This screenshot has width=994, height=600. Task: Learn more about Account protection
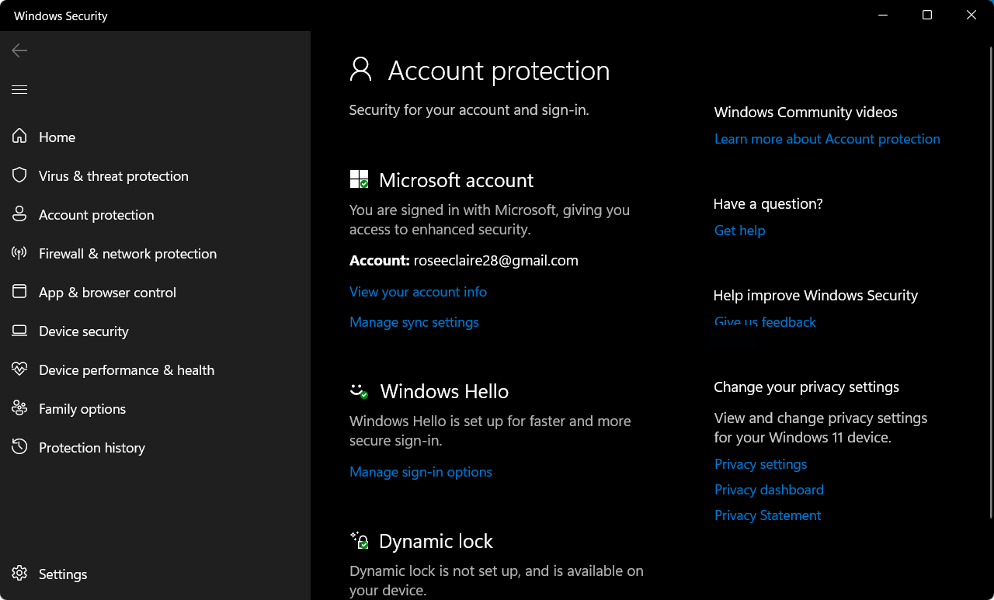click(x=827, y=139)
